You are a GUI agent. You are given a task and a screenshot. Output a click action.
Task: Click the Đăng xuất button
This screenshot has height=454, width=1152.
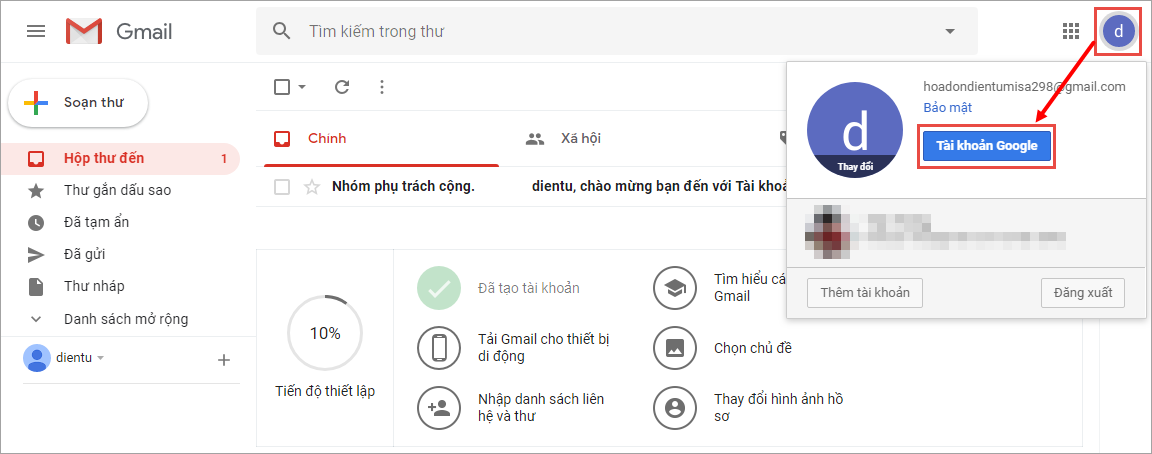pyautogui.click(x=1082, y=292)
